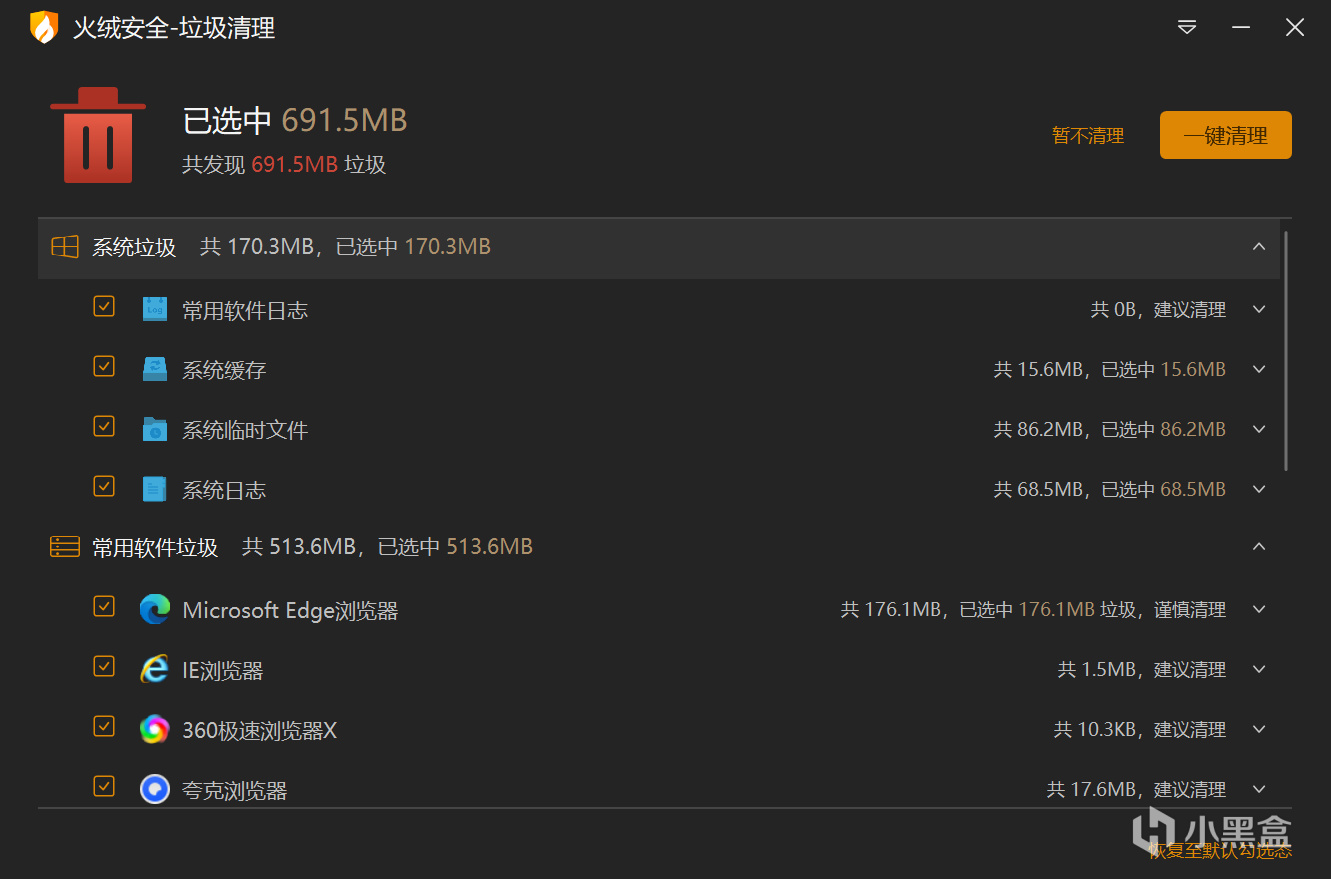The width and height of the screenshot is (1331, 879).
Task: Uncheck the 系统缓存 checkbox
Action: point(104,367)
